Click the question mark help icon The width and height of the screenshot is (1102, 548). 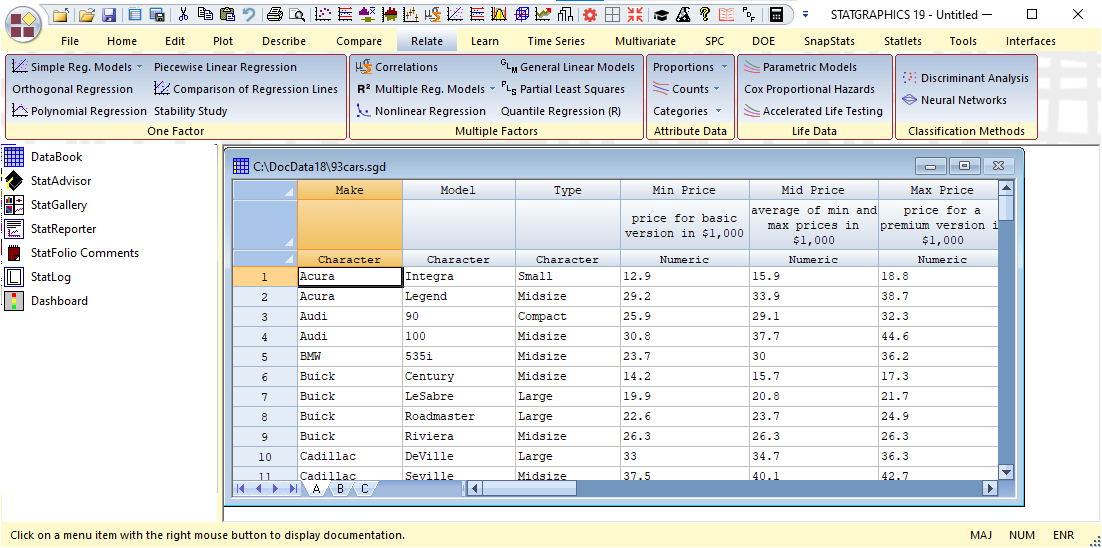tap(704, 15)
